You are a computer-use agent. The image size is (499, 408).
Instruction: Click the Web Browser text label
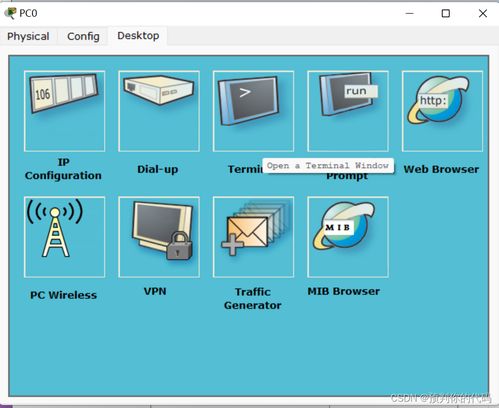tap(441, 169)
